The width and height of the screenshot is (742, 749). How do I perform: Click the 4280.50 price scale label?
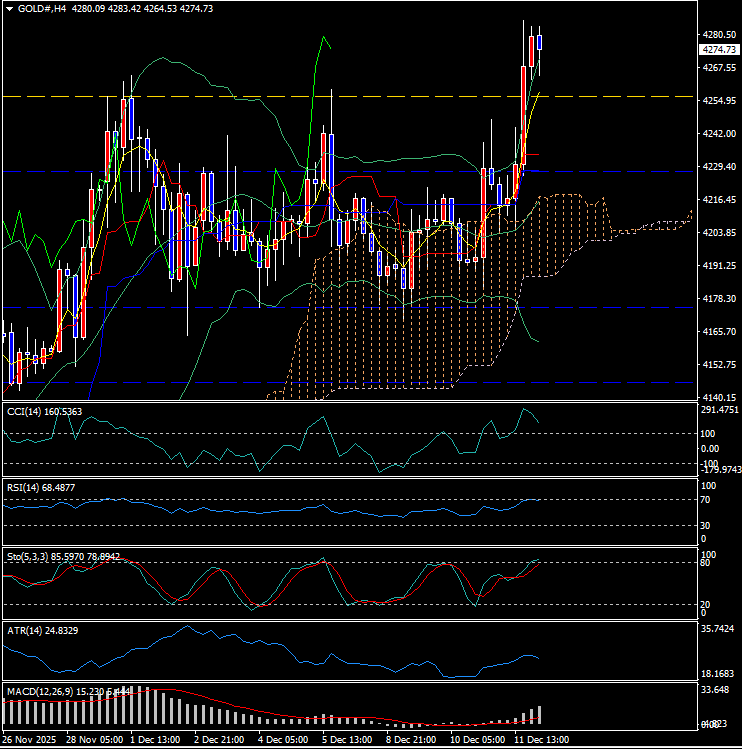[x=718, y=35]
